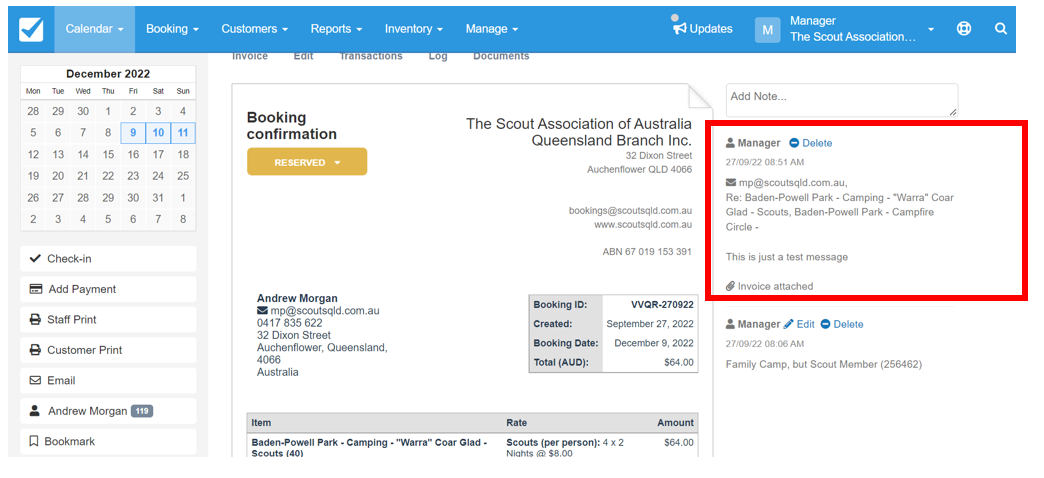This screenshot has height=478, width=1044.
Task: Open the Reports dropdown
Action: click(x=336, y=29)
